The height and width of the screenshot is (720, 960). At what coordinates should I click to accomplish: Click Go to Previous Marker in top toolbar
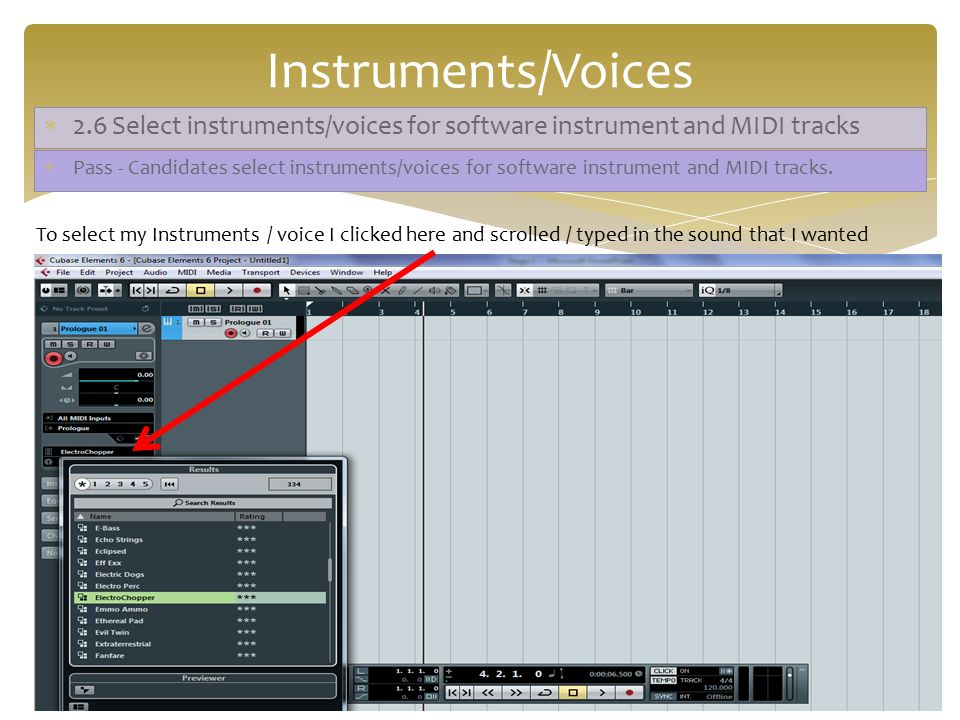(x=137, y=290)
